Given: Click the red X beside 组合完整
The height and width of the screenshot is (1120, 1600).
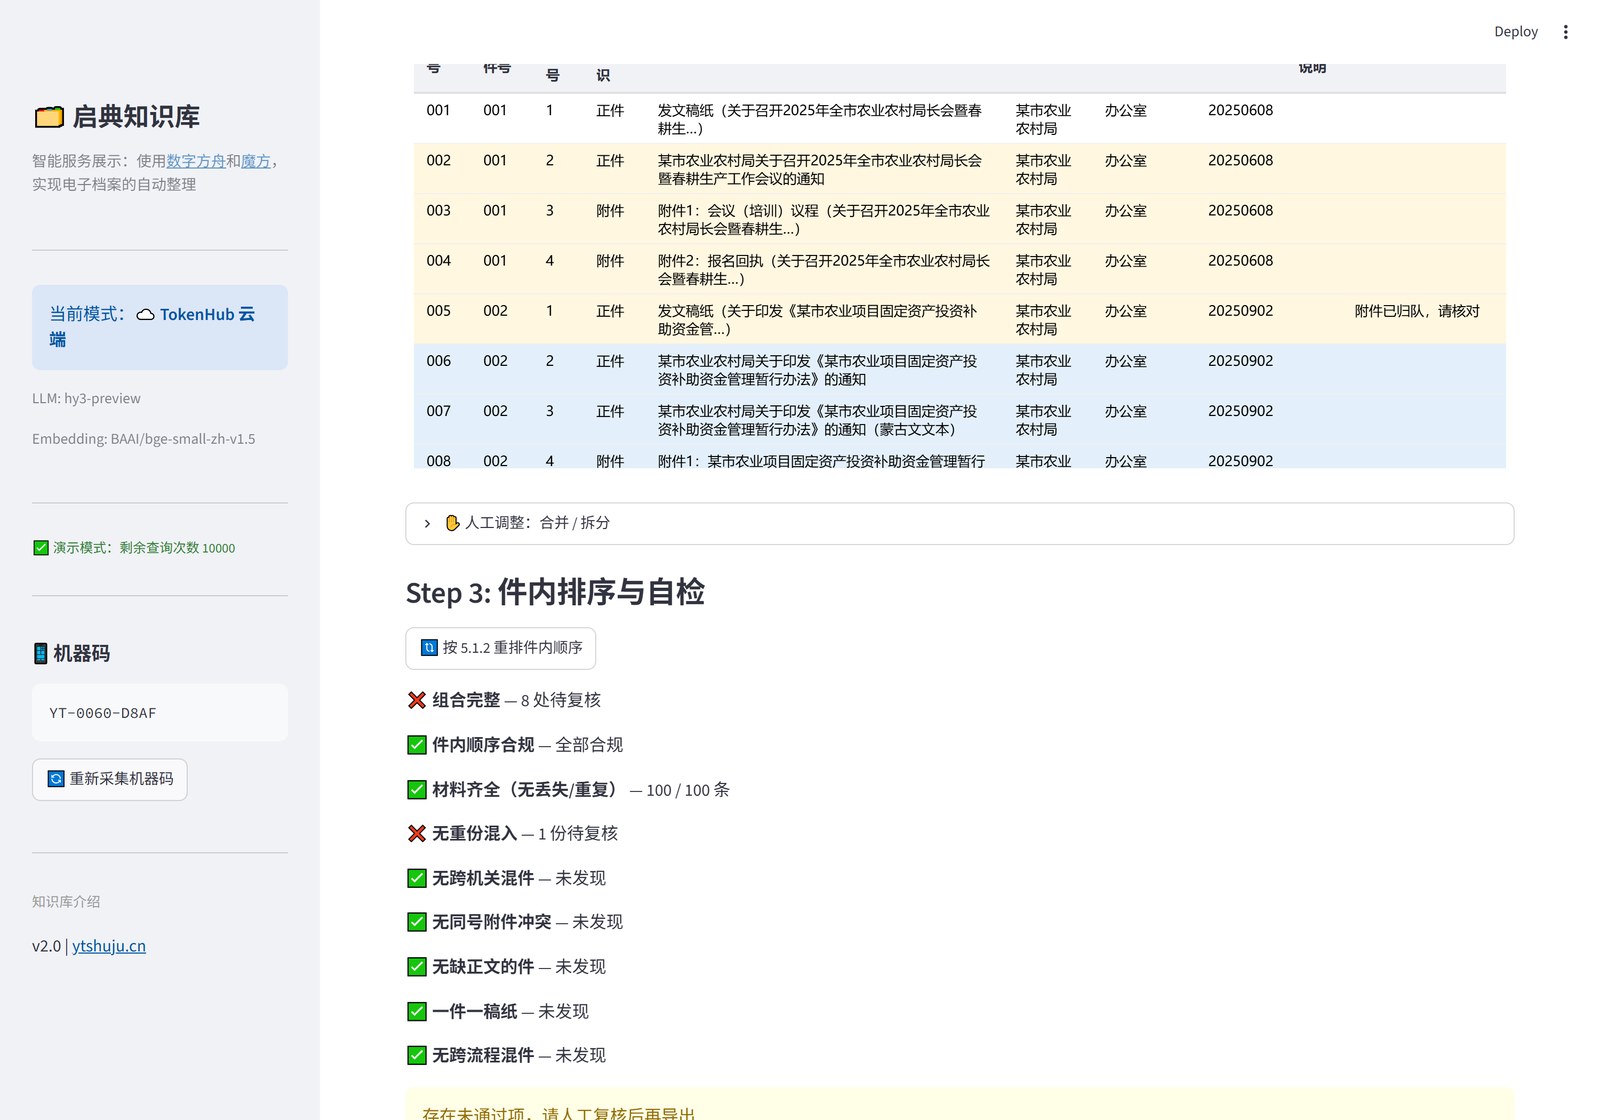Looking at the screenshot, I should coord(417,700).
